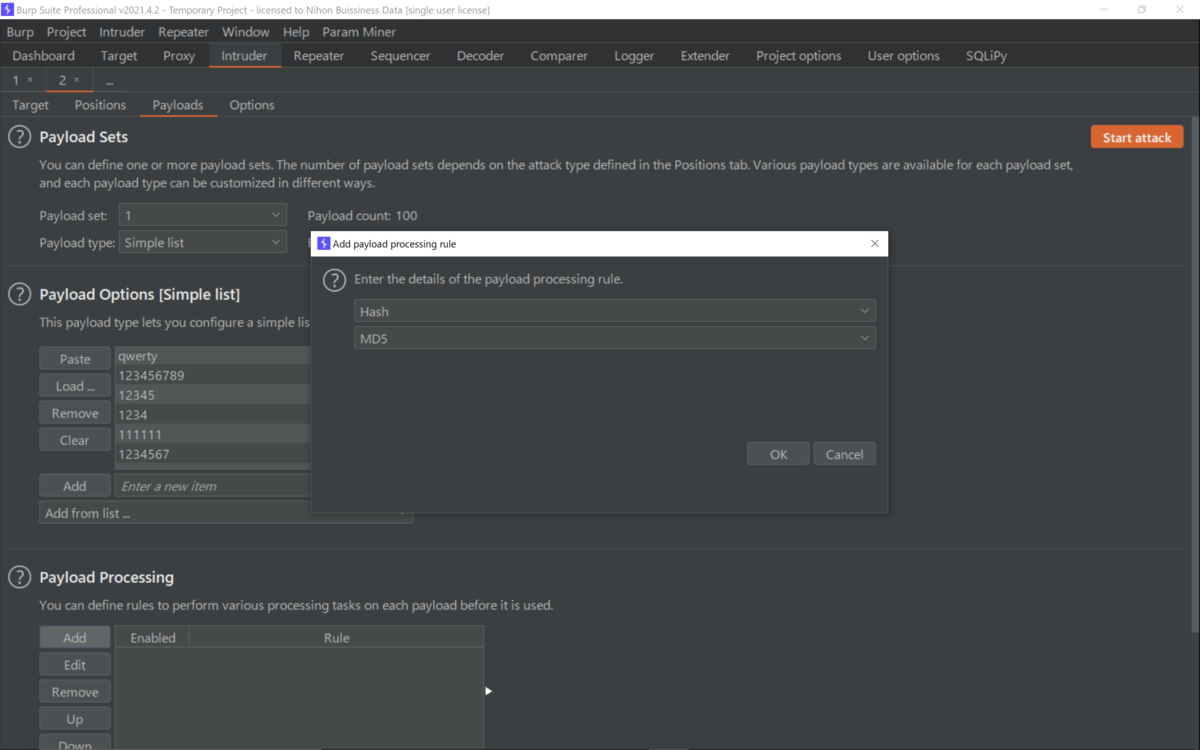Close the Add payload processing rule dialog

[x=875, y=243]
